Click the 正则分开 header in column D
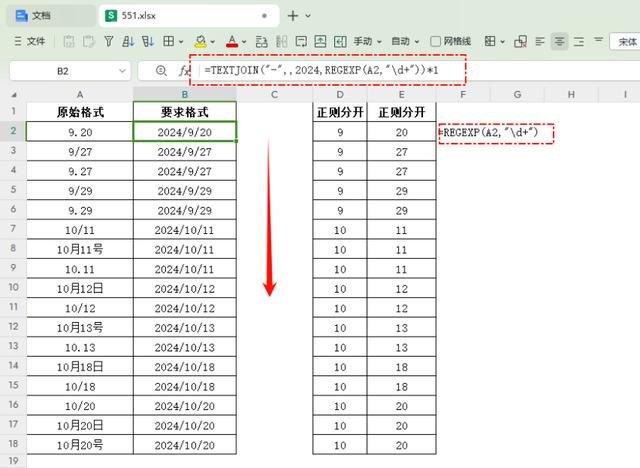 340,112
